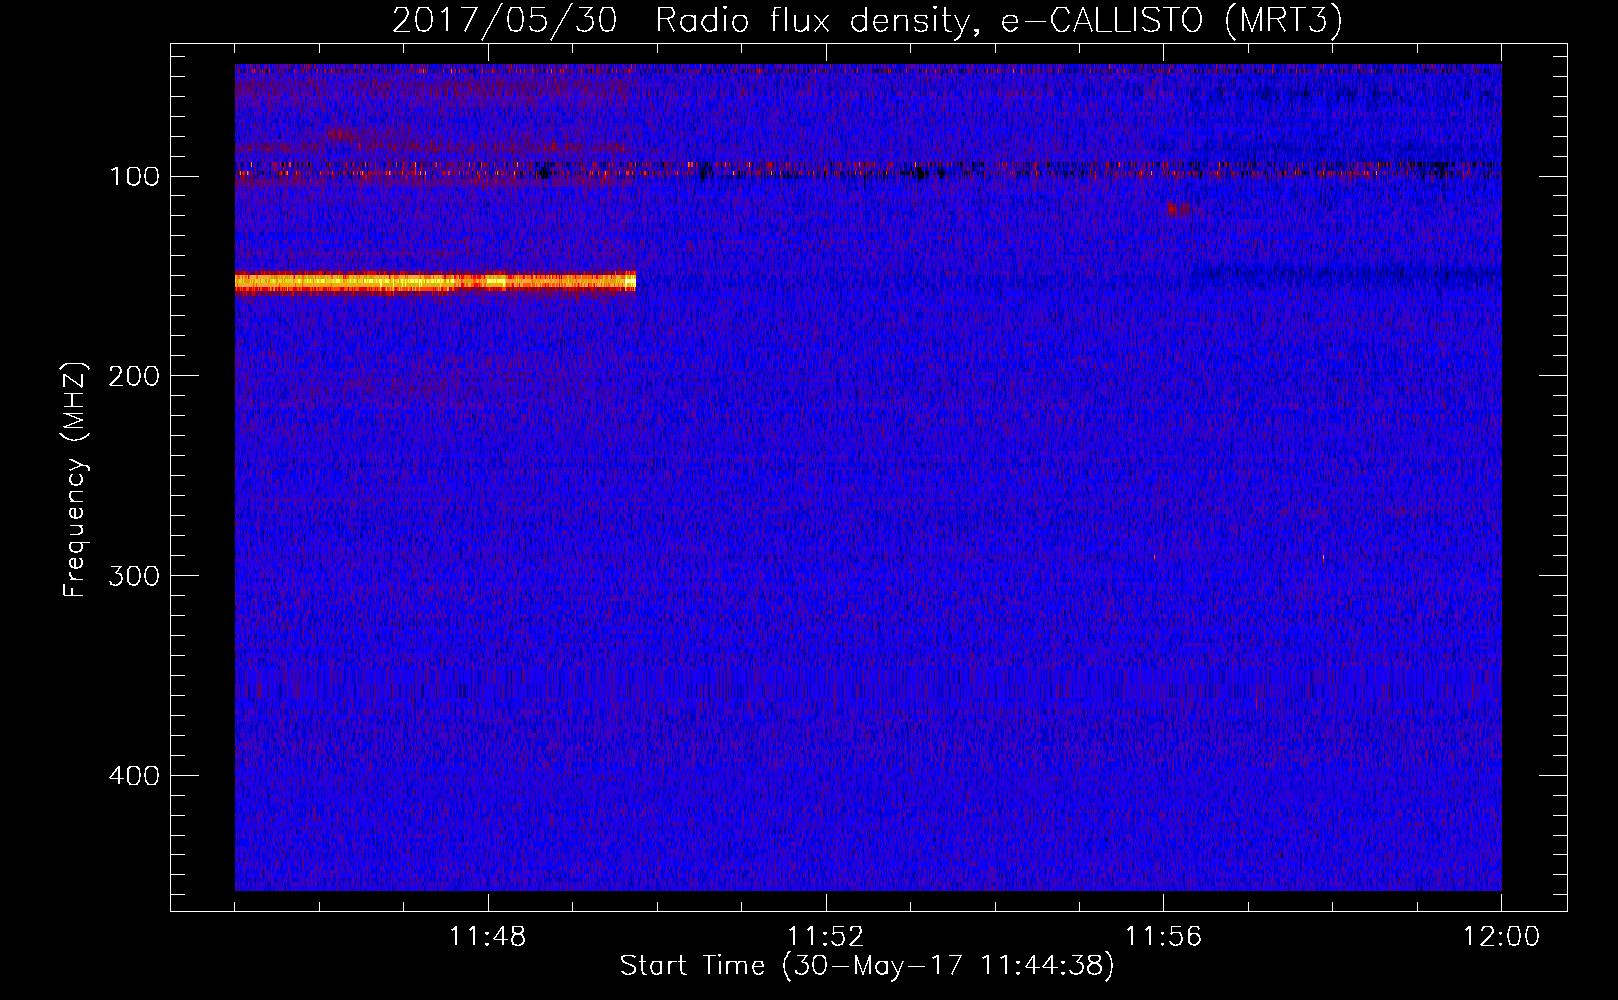Click the 100 frequency tick label
Viewport: 1618px width, 1000px height.
[x=134, y=177]
